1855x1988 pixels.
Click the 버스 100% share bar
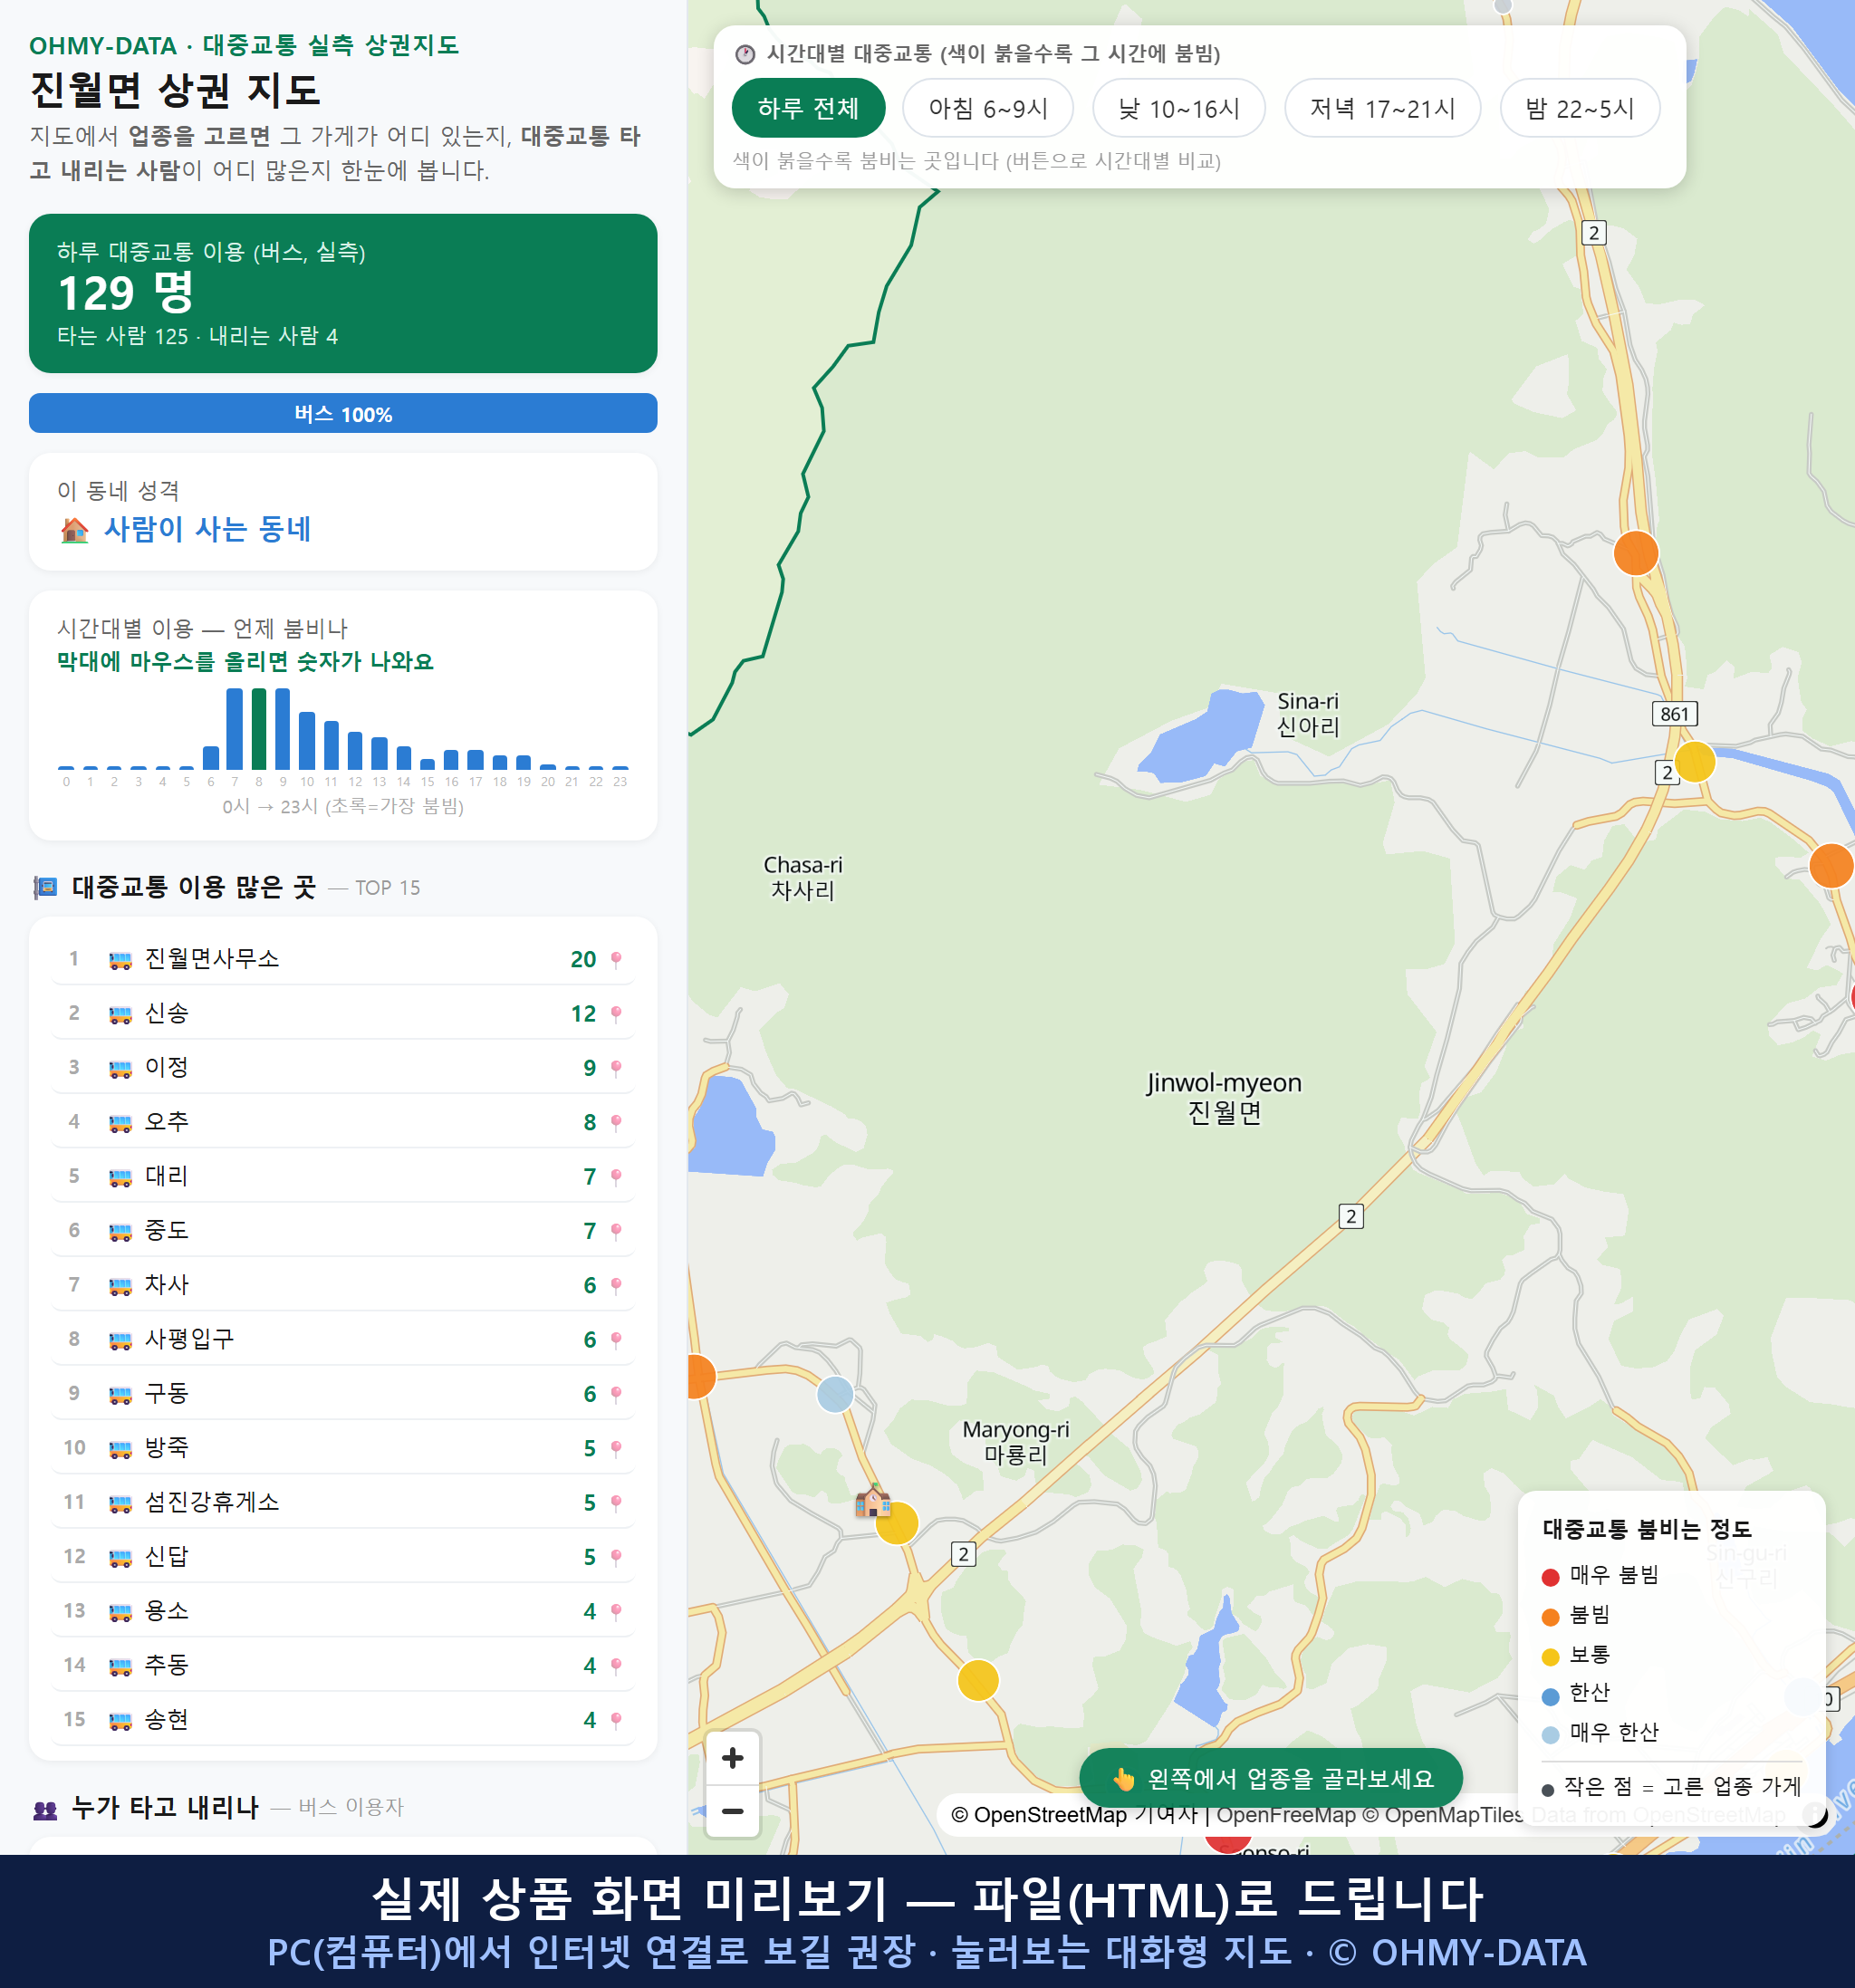pos(343,413)
